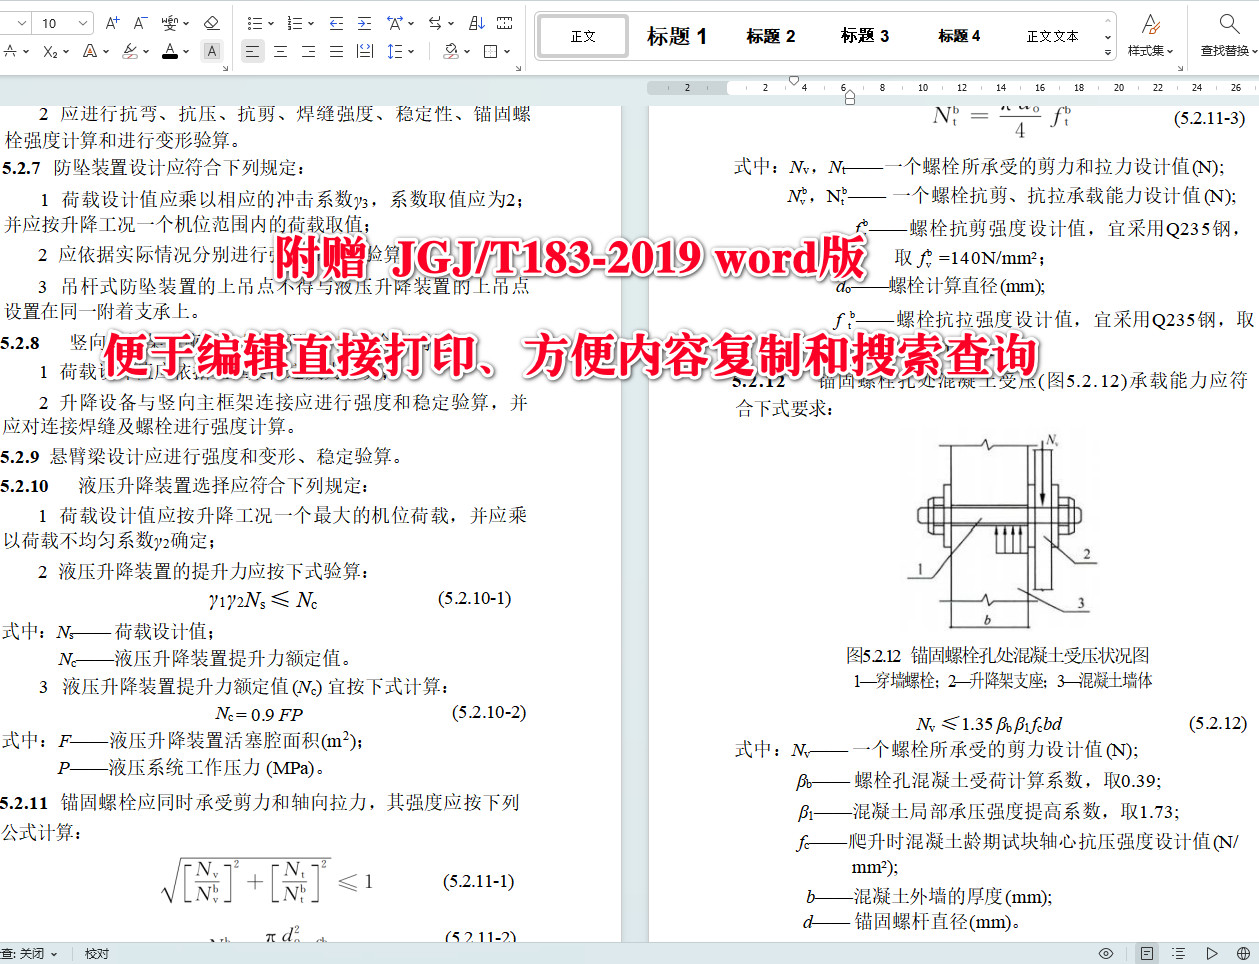Viewport: 1259px width, 964px height.
Task: Click the borders icon
Action: [491, 51]
